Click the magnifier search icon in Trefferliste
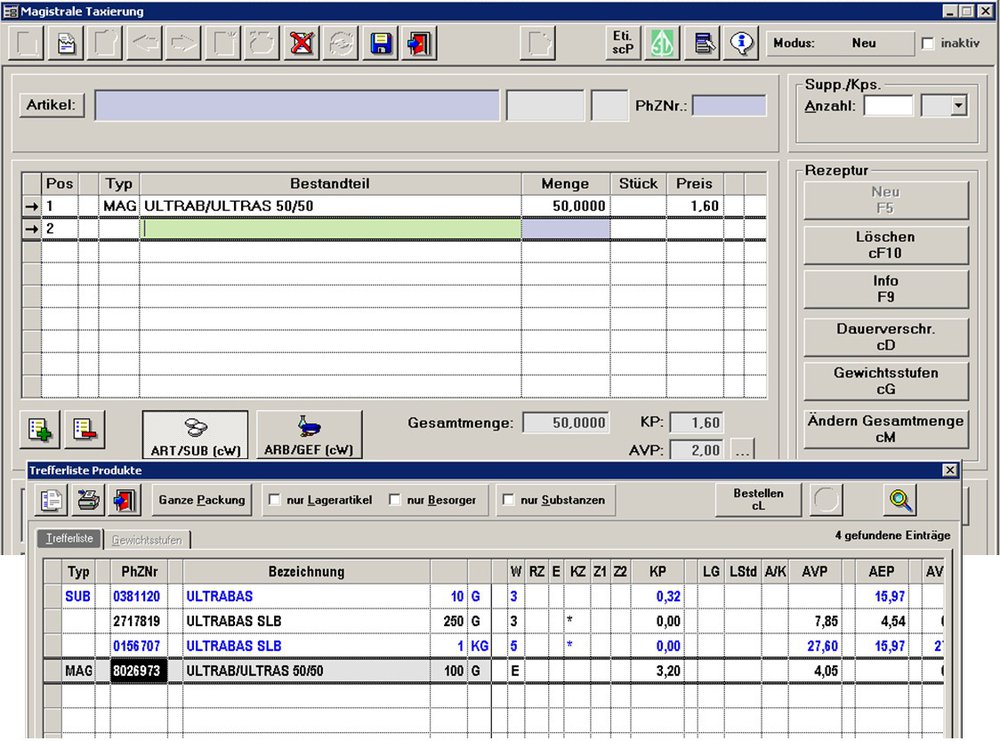The image size is (1000, 741). [x=900, y=499]
